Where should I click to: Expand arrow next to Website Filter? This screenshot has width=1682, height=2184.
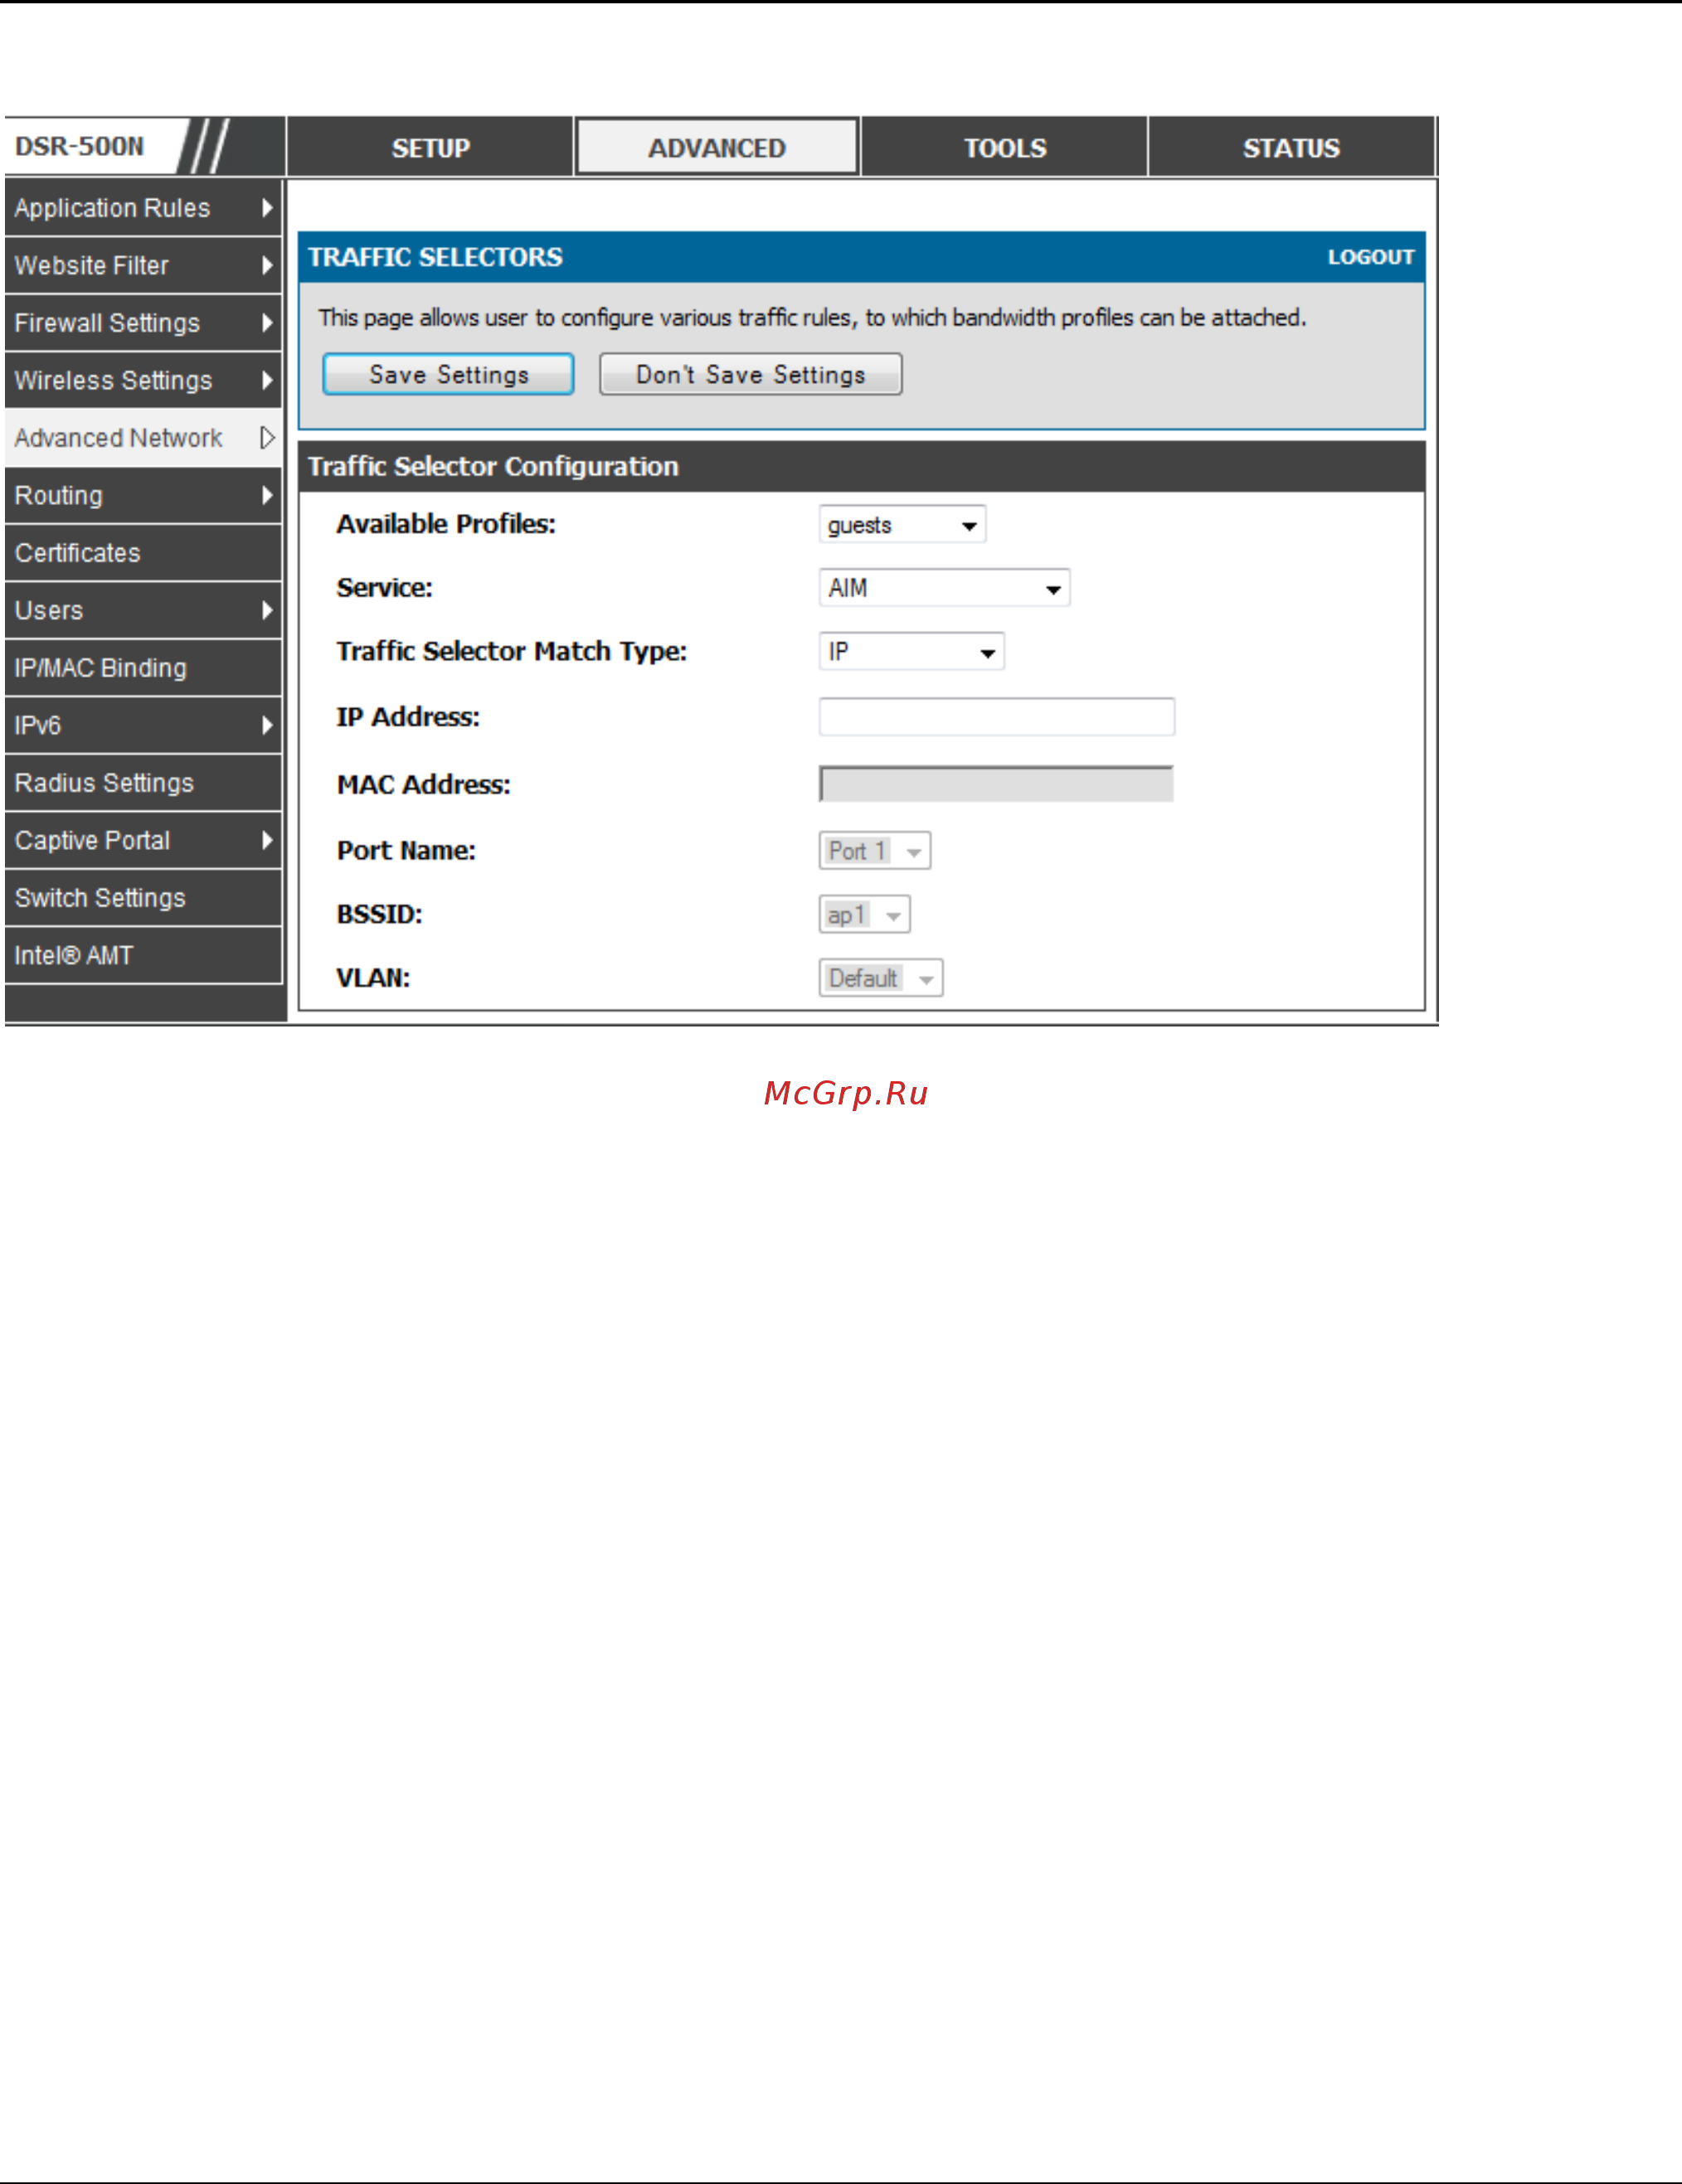(267, 266)
